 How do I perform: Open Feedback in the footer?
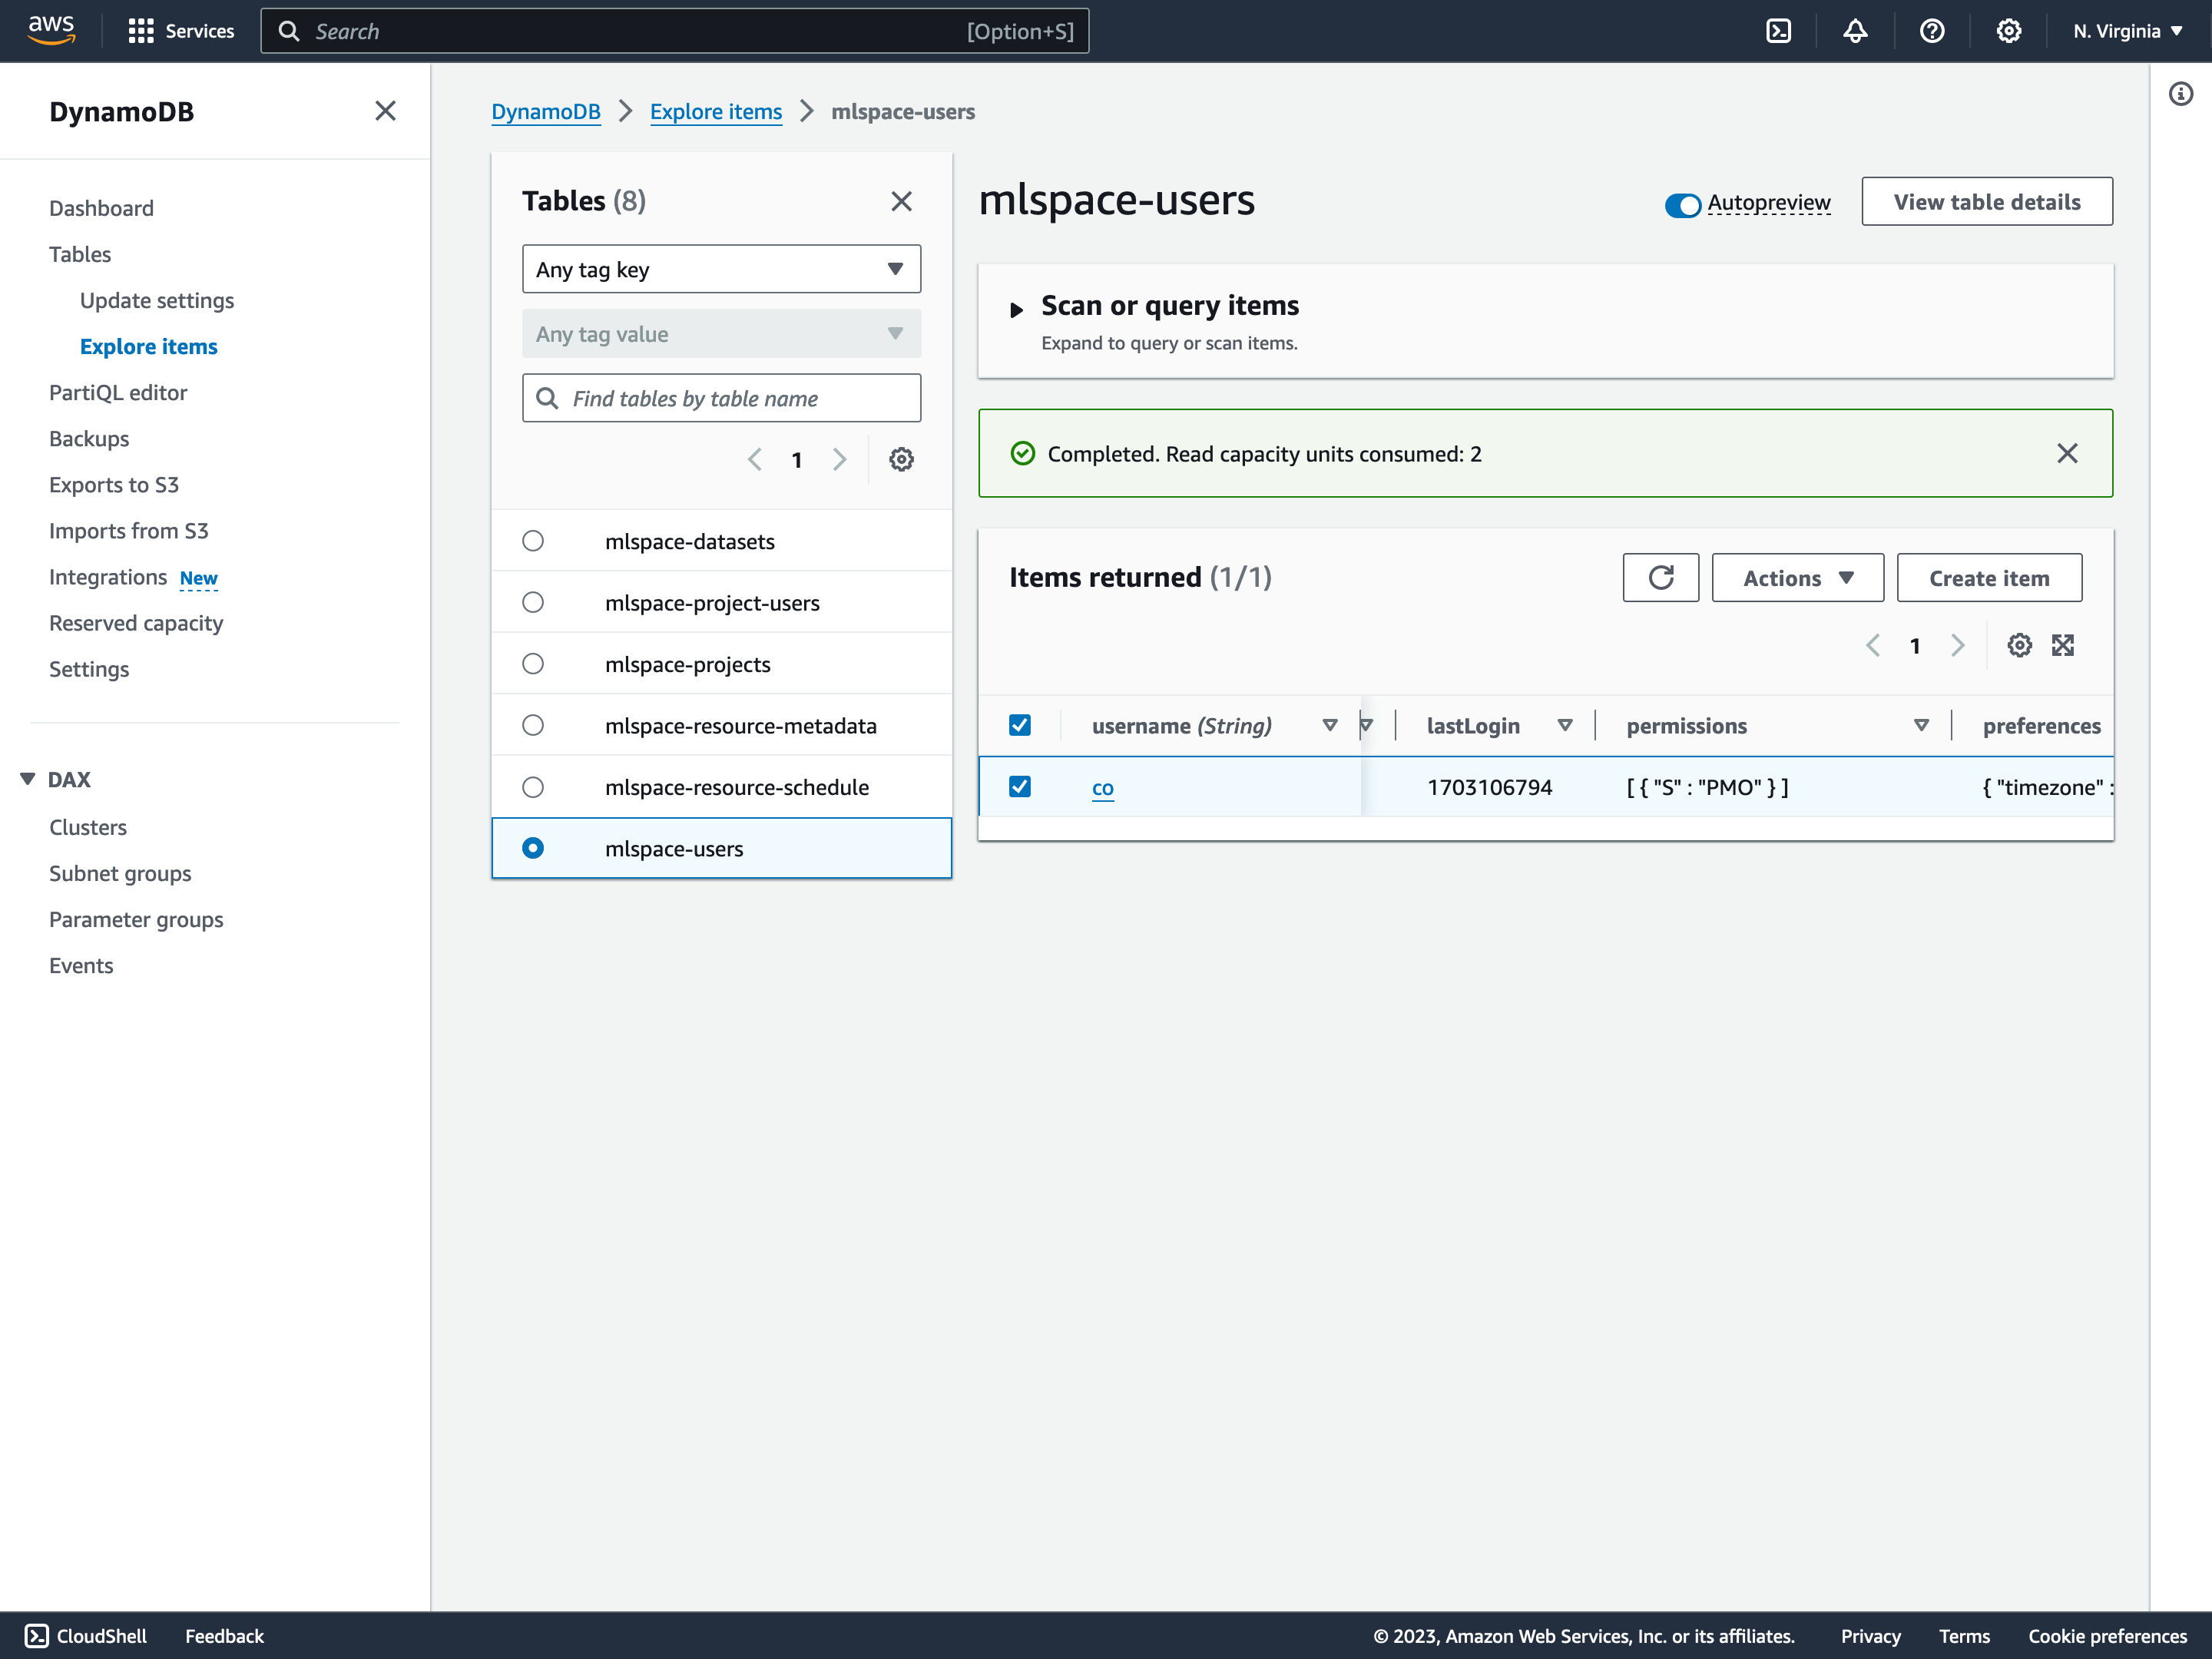[224, 1635]
